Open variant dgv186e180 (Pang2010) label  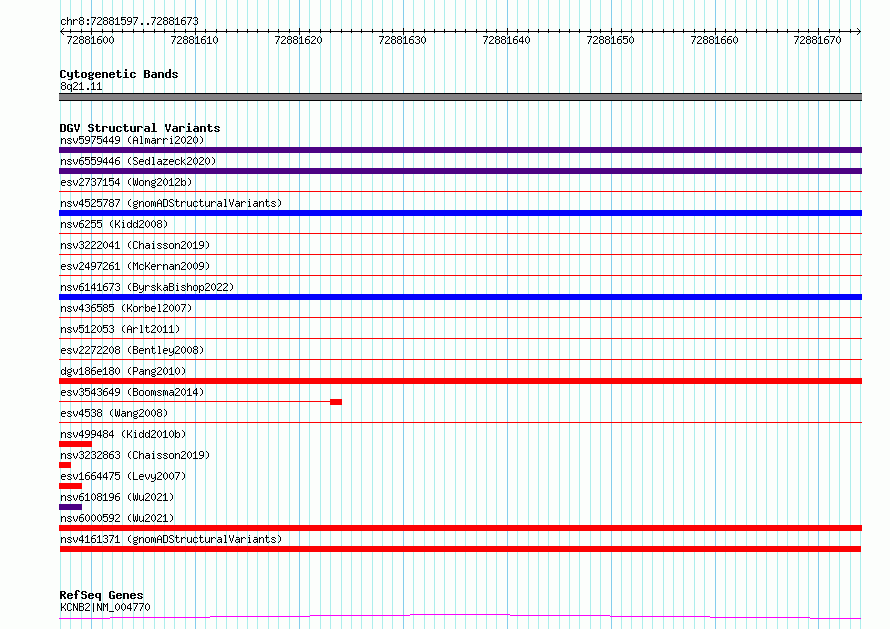point(123,371)
